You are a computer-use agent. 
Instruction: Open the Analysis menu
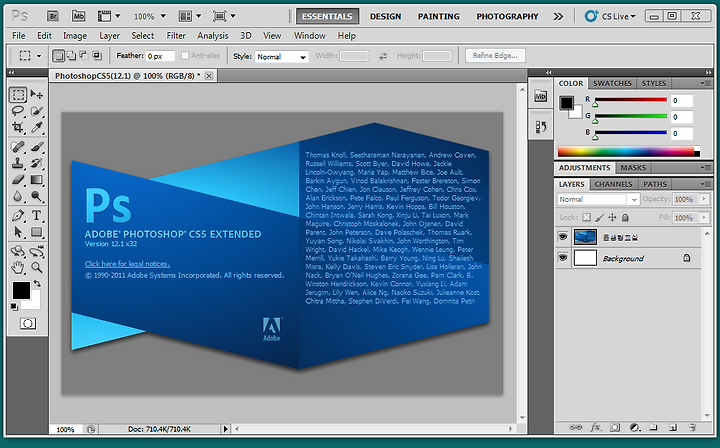pyautogui.click(x=213, y=35)
